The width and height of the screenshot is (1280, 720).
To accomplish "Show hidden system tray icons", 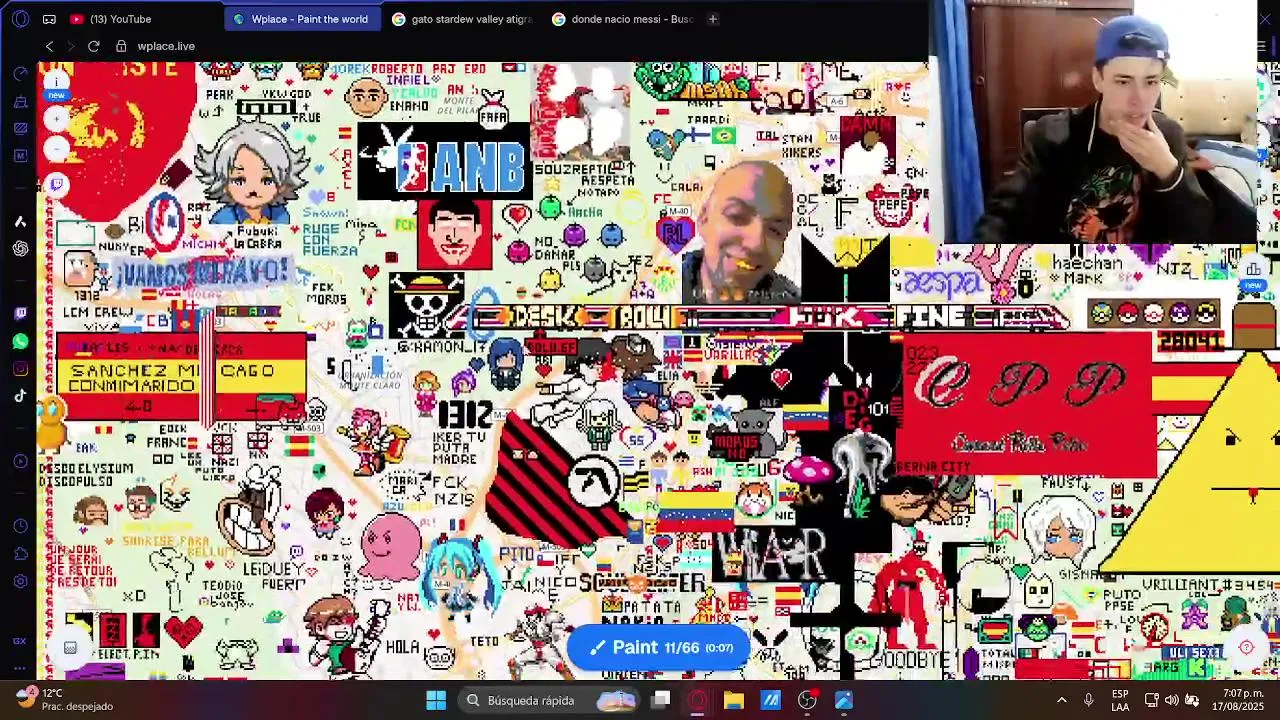I will pos(1061,700).
